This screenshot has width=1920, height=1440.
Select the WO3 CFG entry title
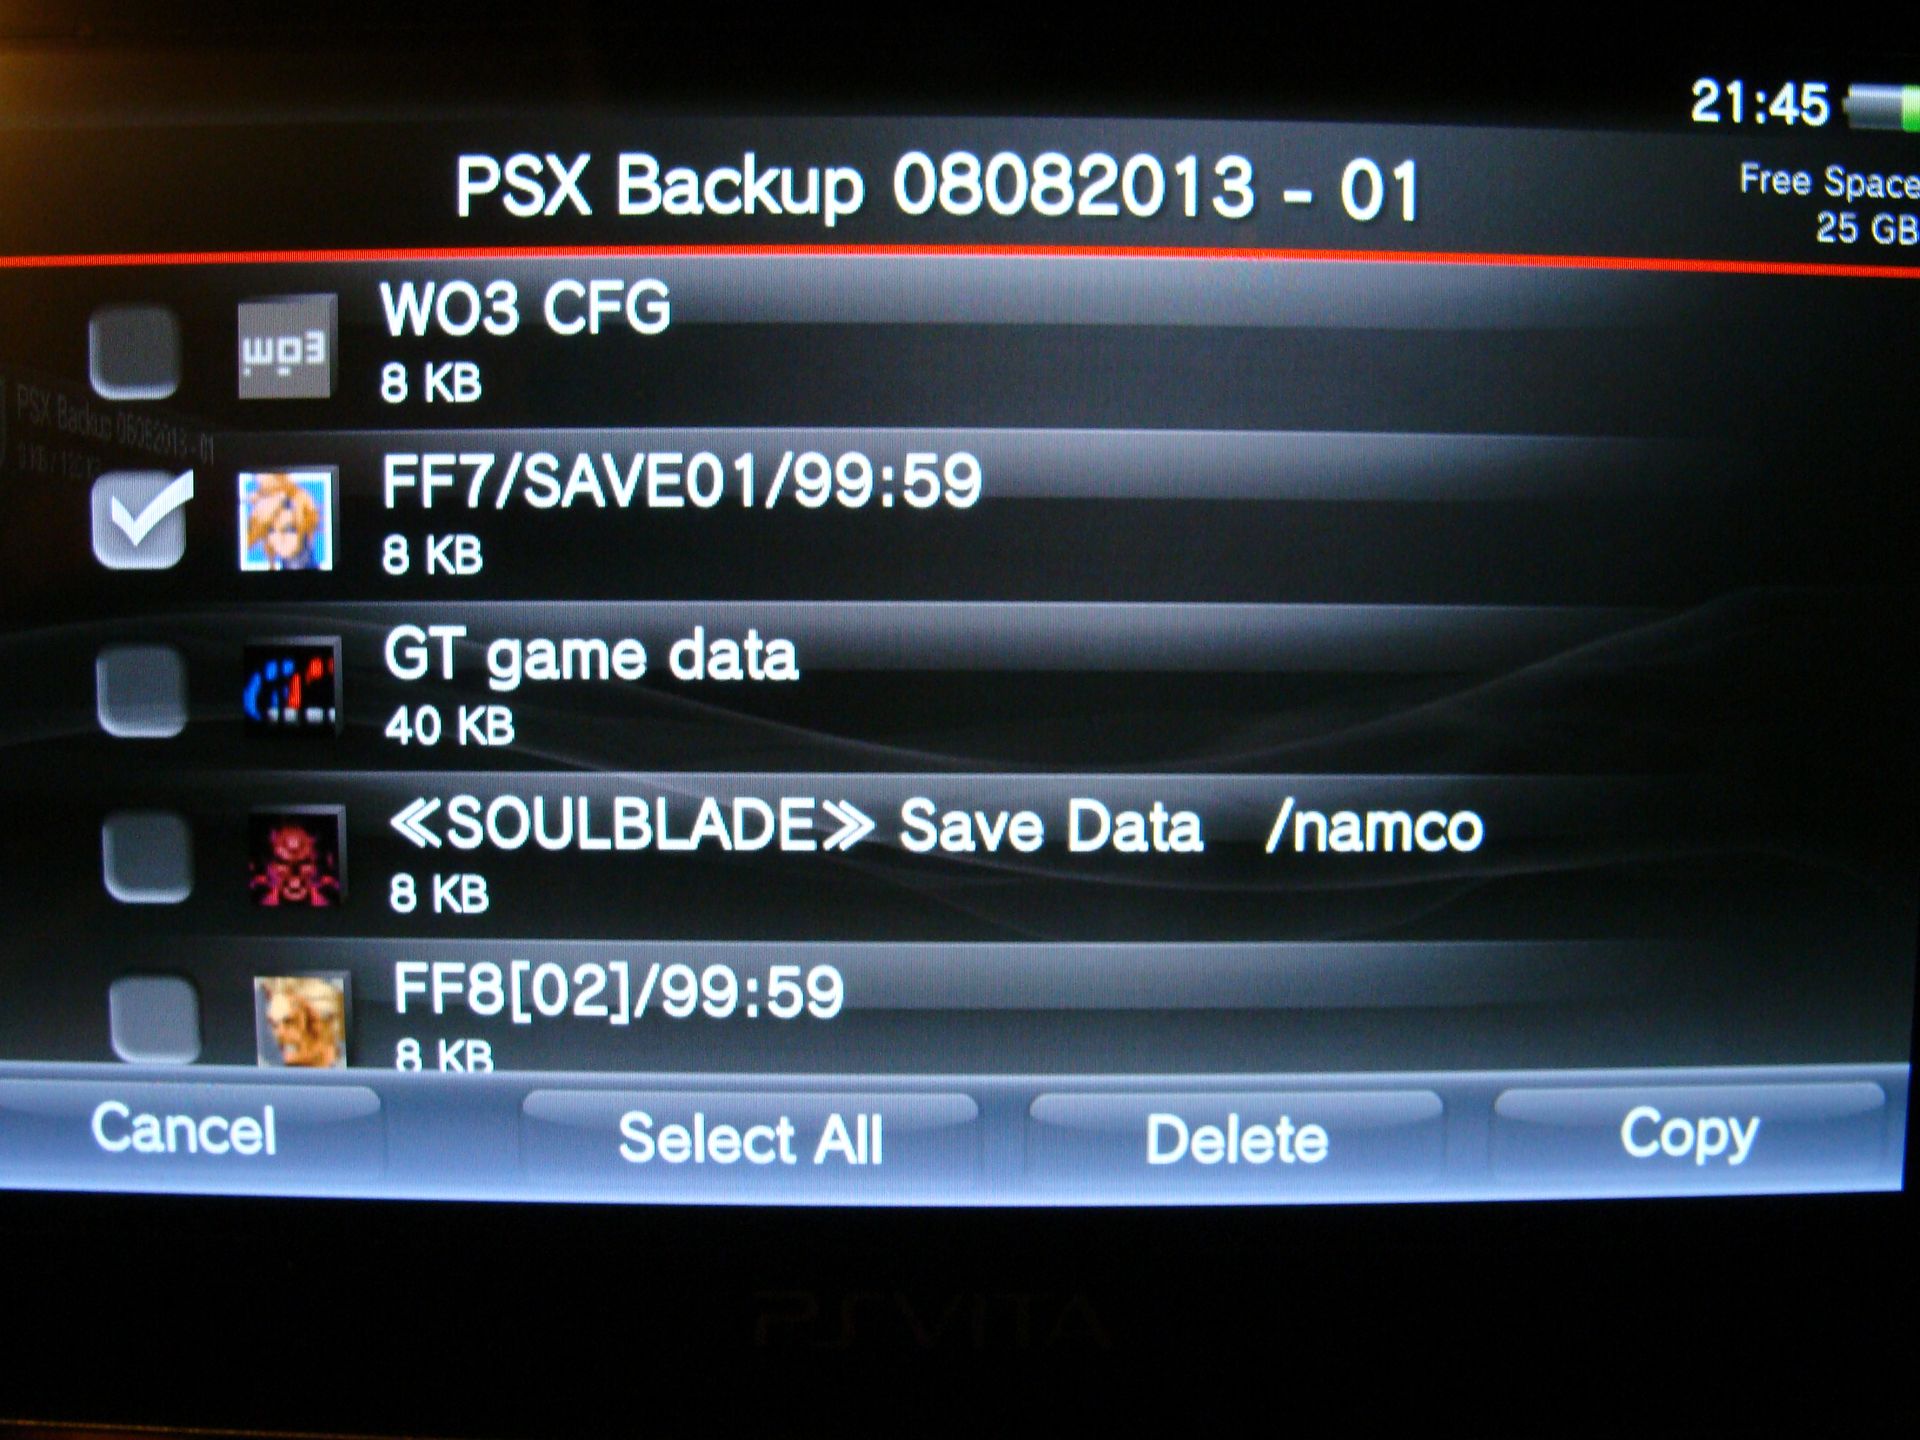[x=525, y=308]
